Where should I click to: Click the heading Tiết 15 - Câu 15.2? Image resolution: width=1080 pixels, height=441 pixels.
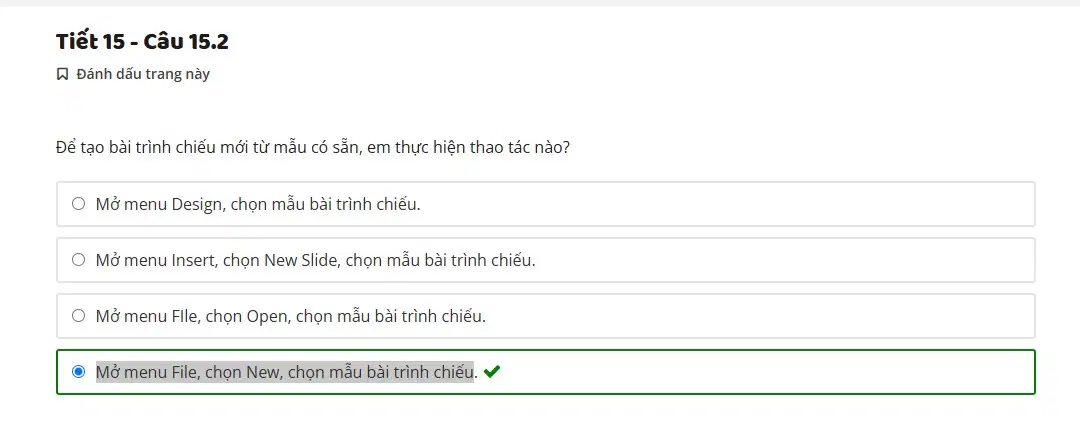142,42
